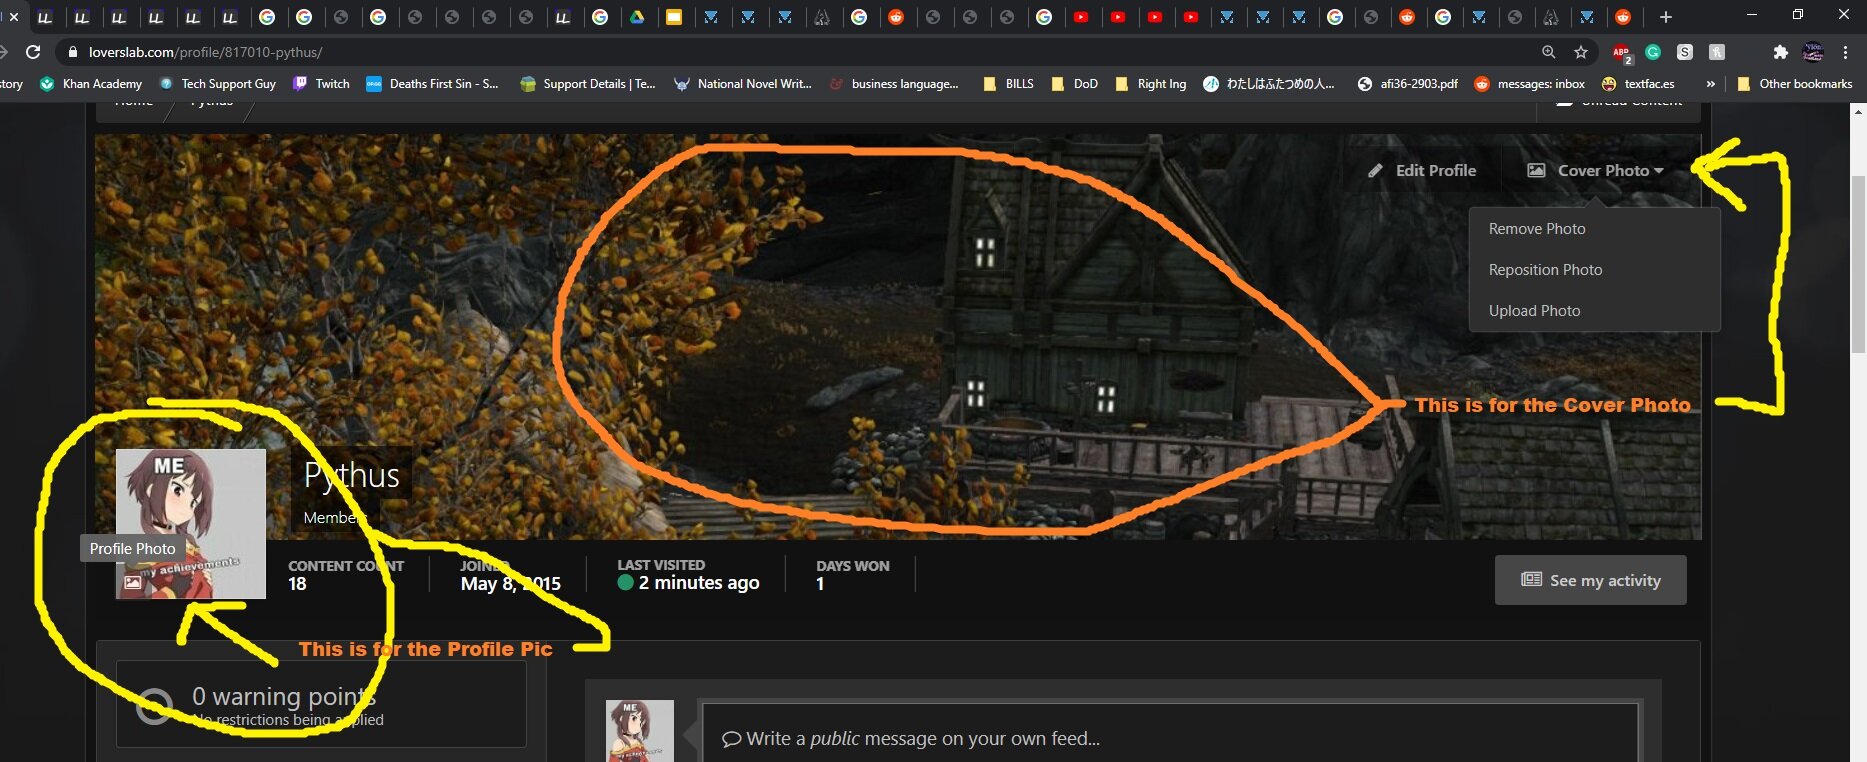
Task: Click the large profile avatar picture
Action: [191, 524]
